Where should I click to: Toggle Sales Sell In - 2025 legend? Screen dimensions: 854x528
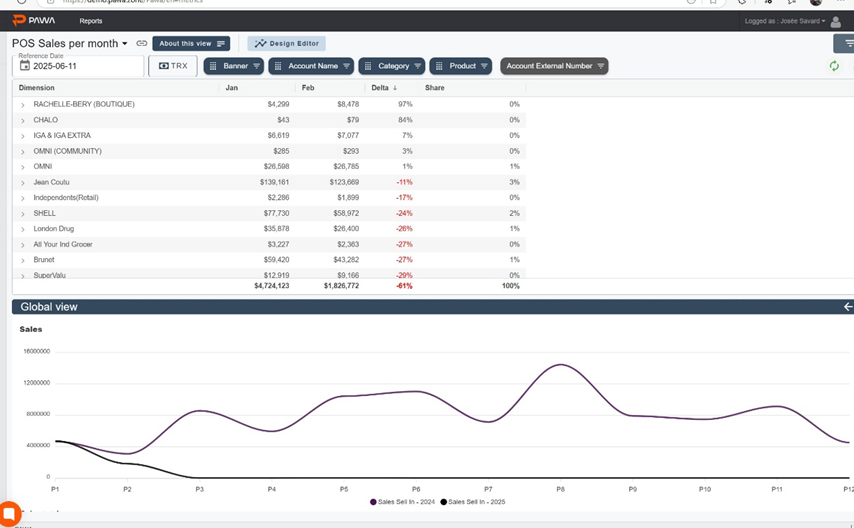(x=473, y=502)
